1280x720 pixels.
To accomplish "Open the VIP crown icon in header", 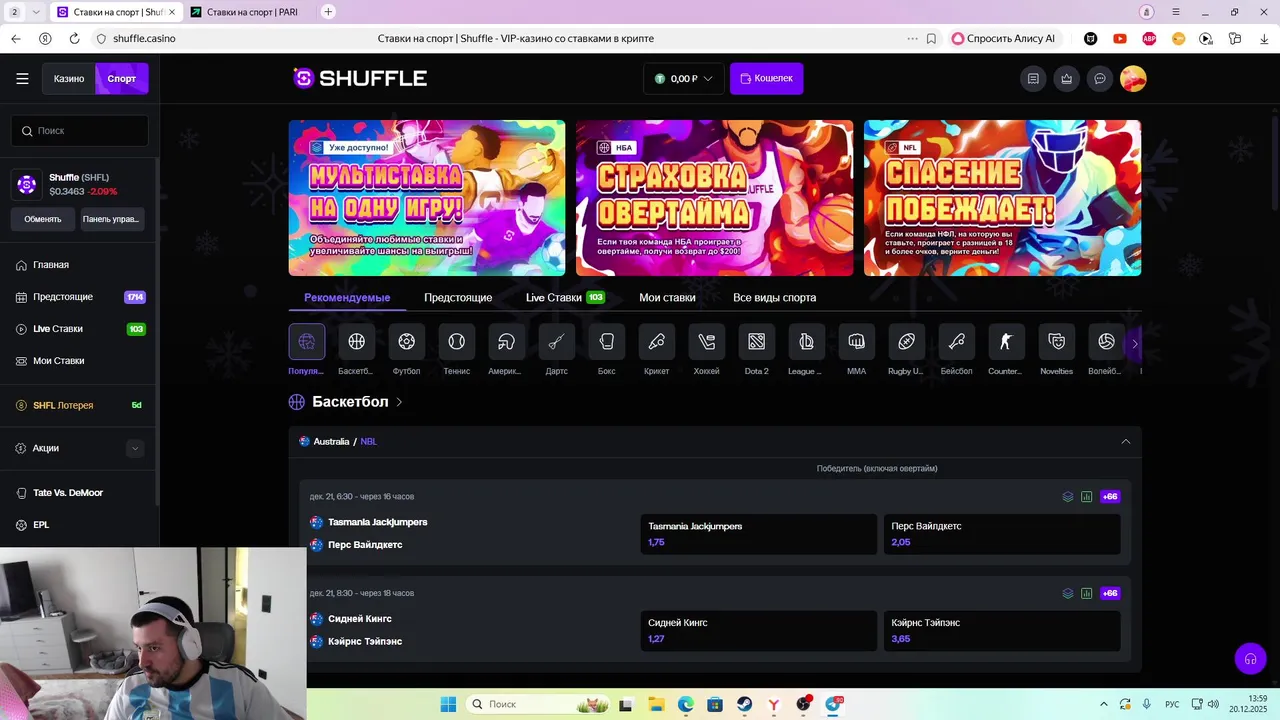I will (1067, 79).
